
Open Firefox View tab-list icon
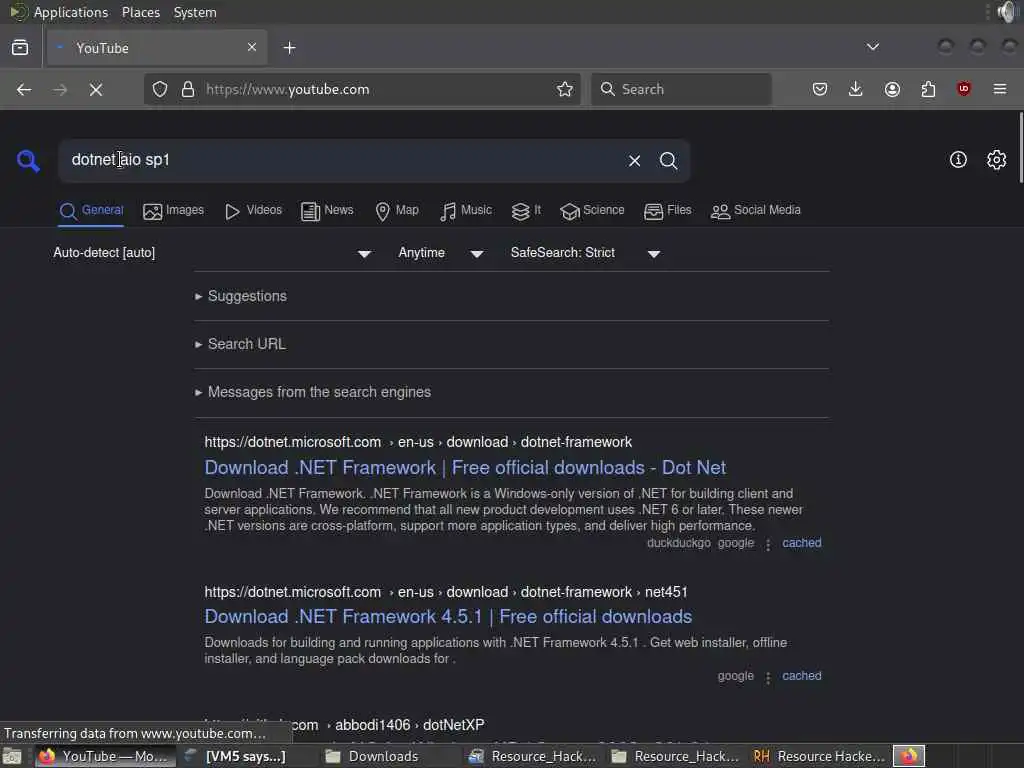(20, 48)
